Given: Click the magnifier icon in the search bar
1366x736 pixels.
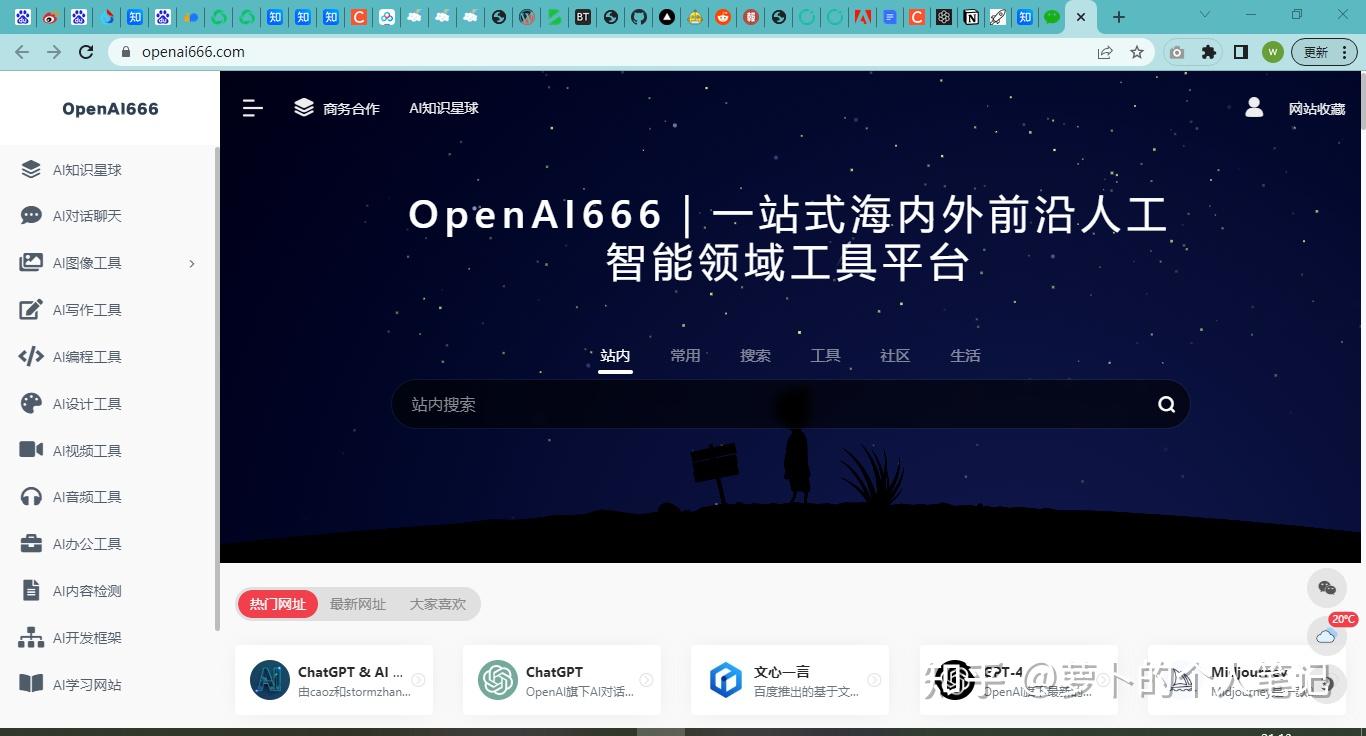Looking at the screenshot, I should click(x=1166, y=404).
